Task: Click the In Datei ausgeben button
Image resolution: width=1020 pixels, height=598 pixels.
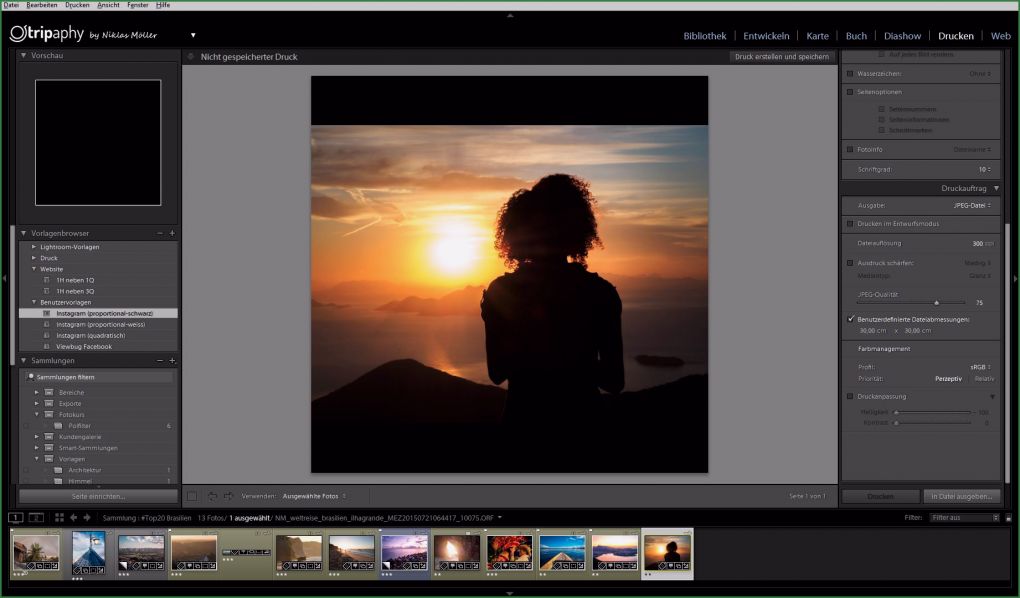Action: (x=962, y=496)
